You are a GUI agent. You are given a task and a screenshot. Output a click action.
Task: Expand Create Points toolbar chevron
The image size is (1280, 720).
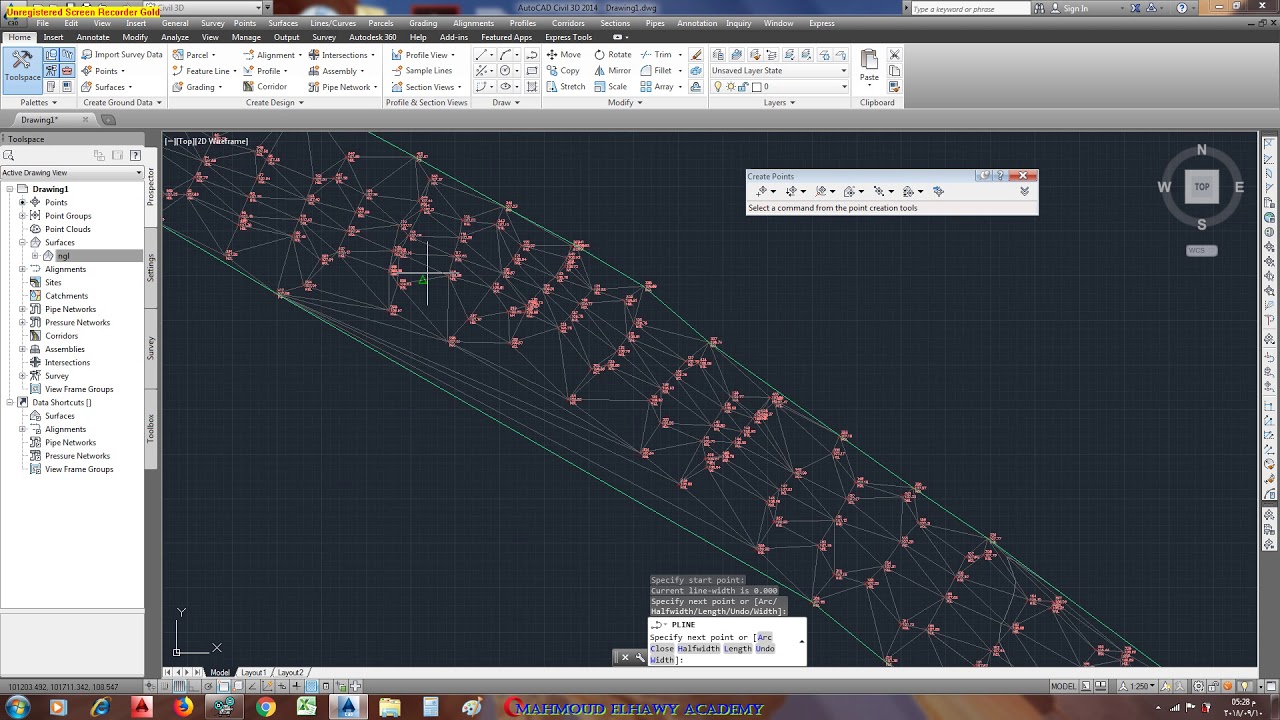tap(1024, 191)
